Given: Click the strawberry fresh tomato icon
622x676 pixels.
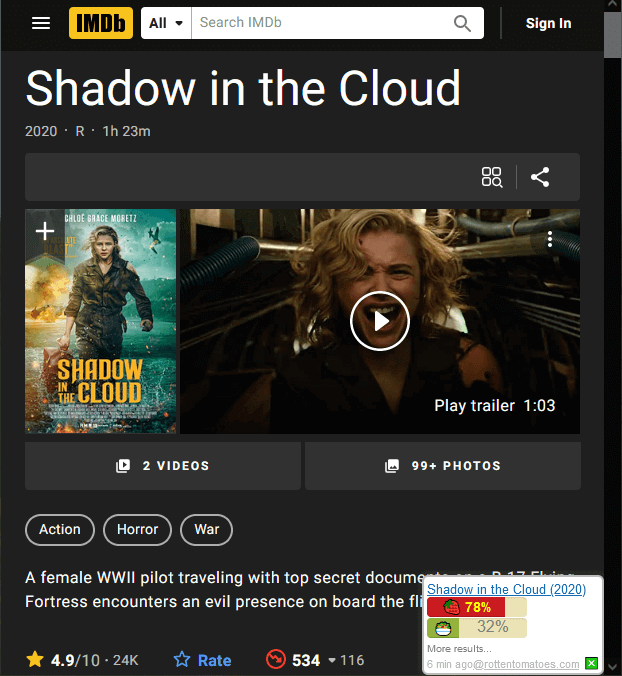Looking at the screenshot, I should point(451,607).
